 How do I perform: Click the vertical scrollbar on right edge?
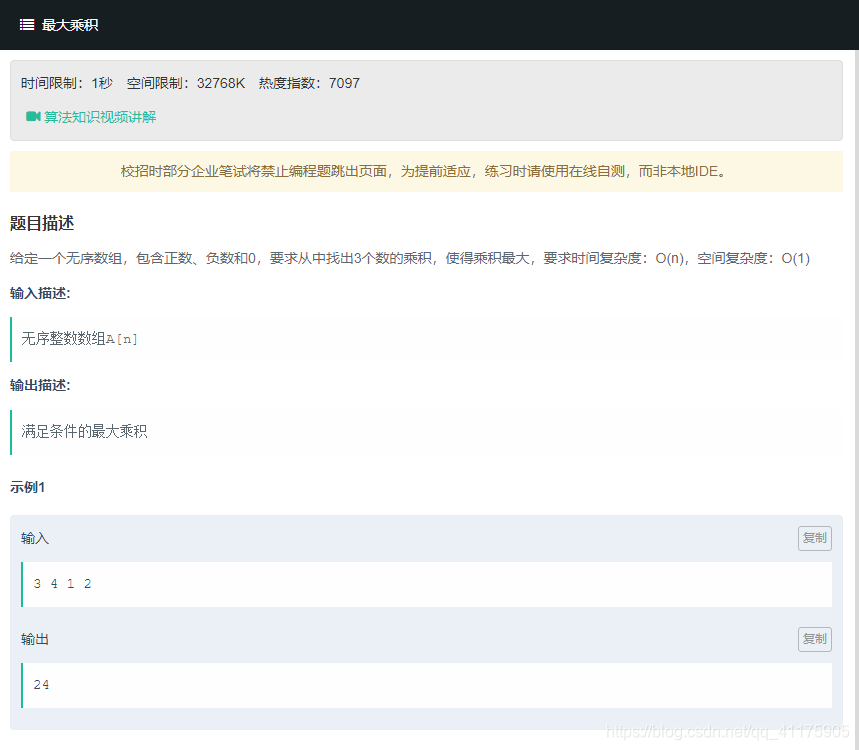(856, 400)
